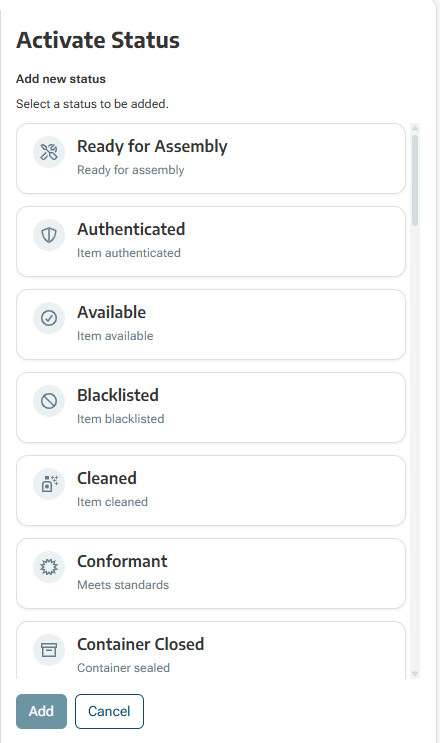Select the Ready for Assembly status card
The height and width of the screenshot is (743, 440).
[x=211, y=158]
